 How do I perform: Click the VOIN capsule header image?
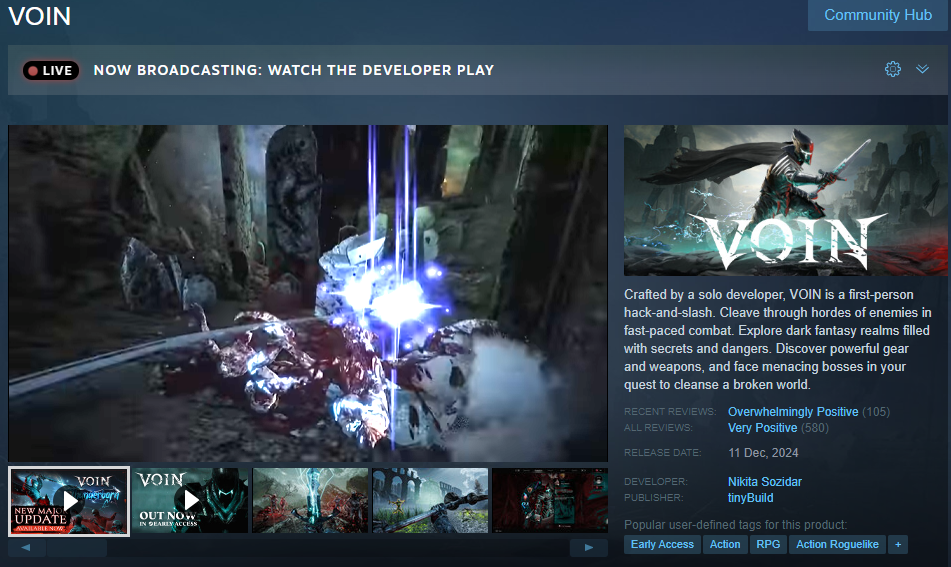785,201
